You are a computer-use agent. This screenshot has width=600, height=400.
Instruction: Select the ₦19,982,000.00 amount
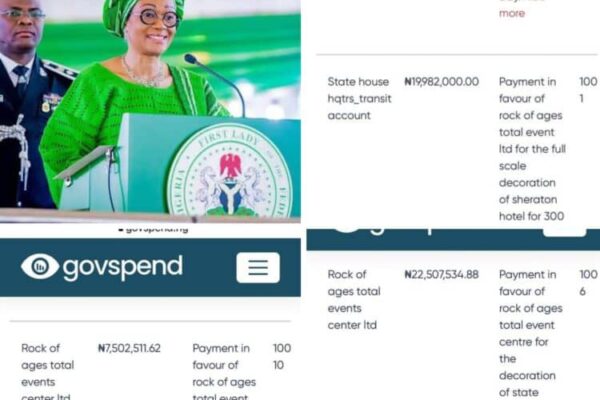click(x=442, y=82)
